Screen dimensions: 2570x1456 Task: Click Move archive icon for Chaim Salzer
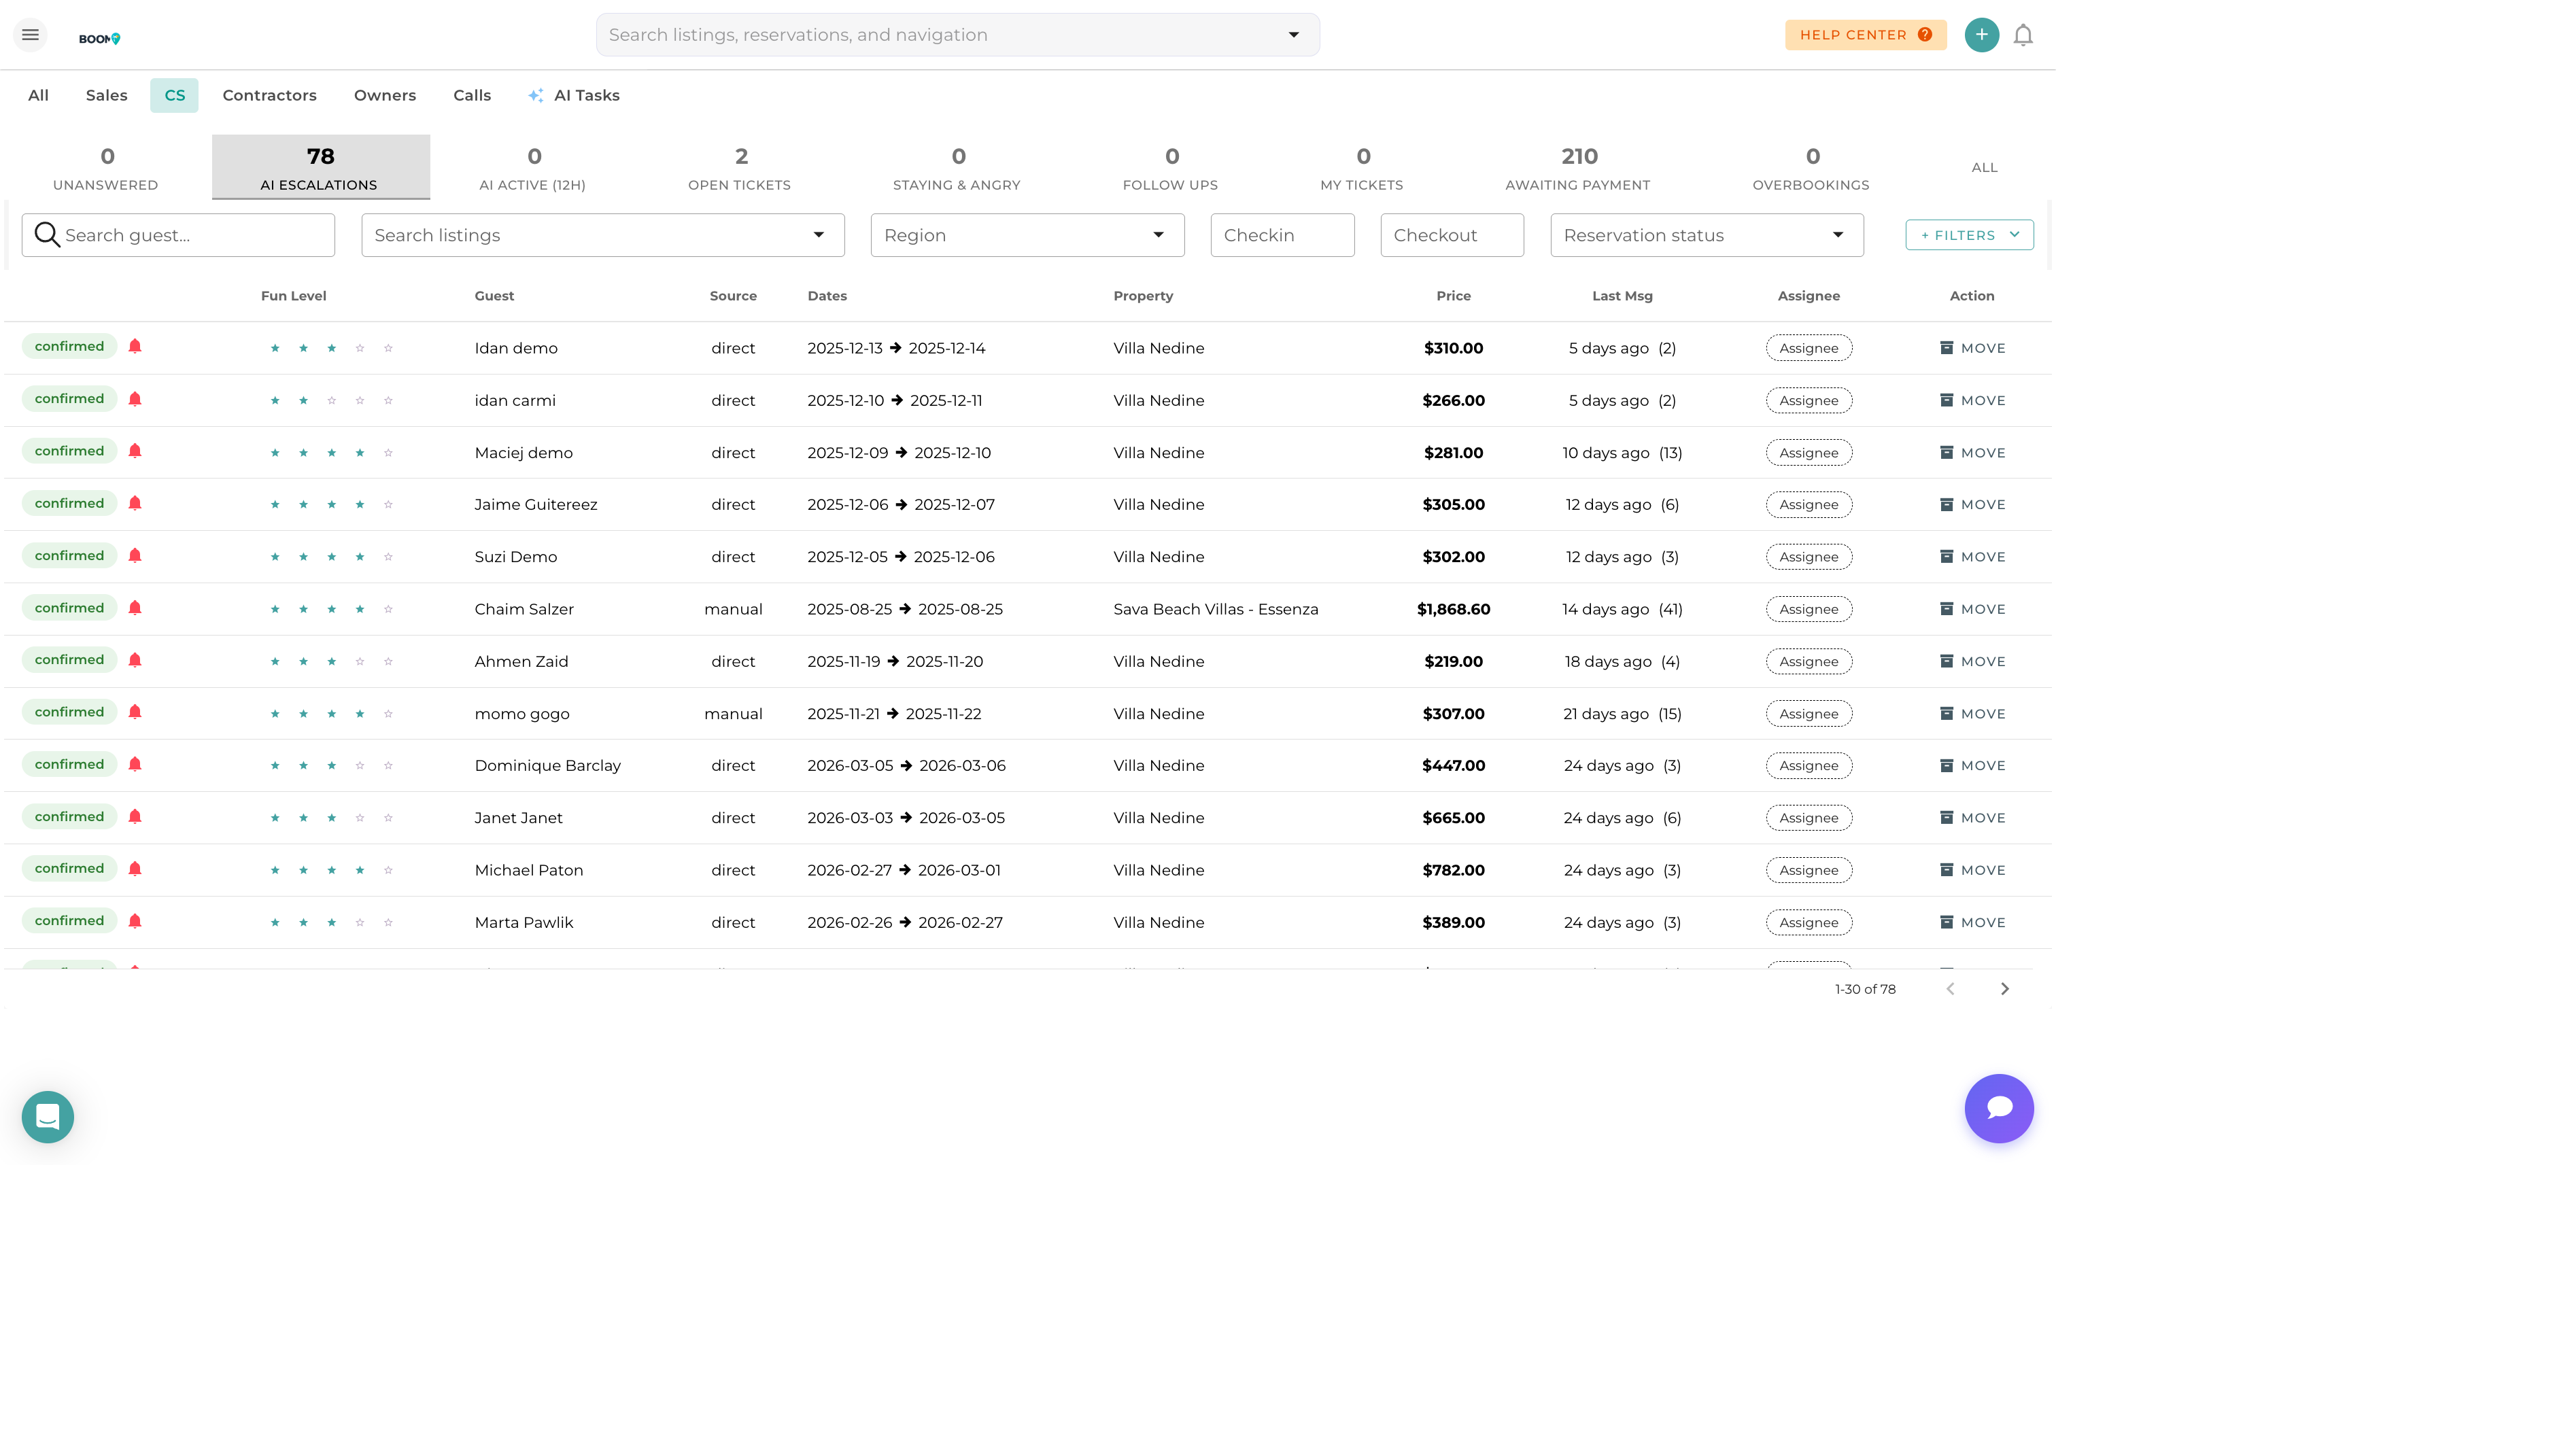[x=1946, y=609]
